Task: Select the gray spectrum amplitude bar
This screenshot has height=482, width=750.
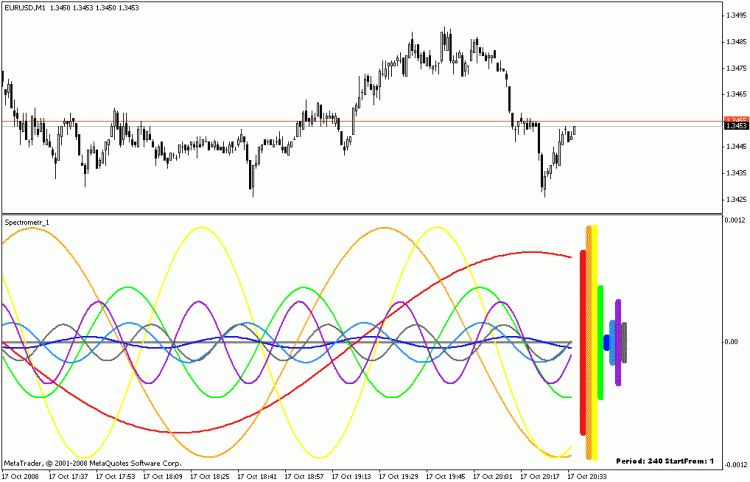Action: pos(624,342)
